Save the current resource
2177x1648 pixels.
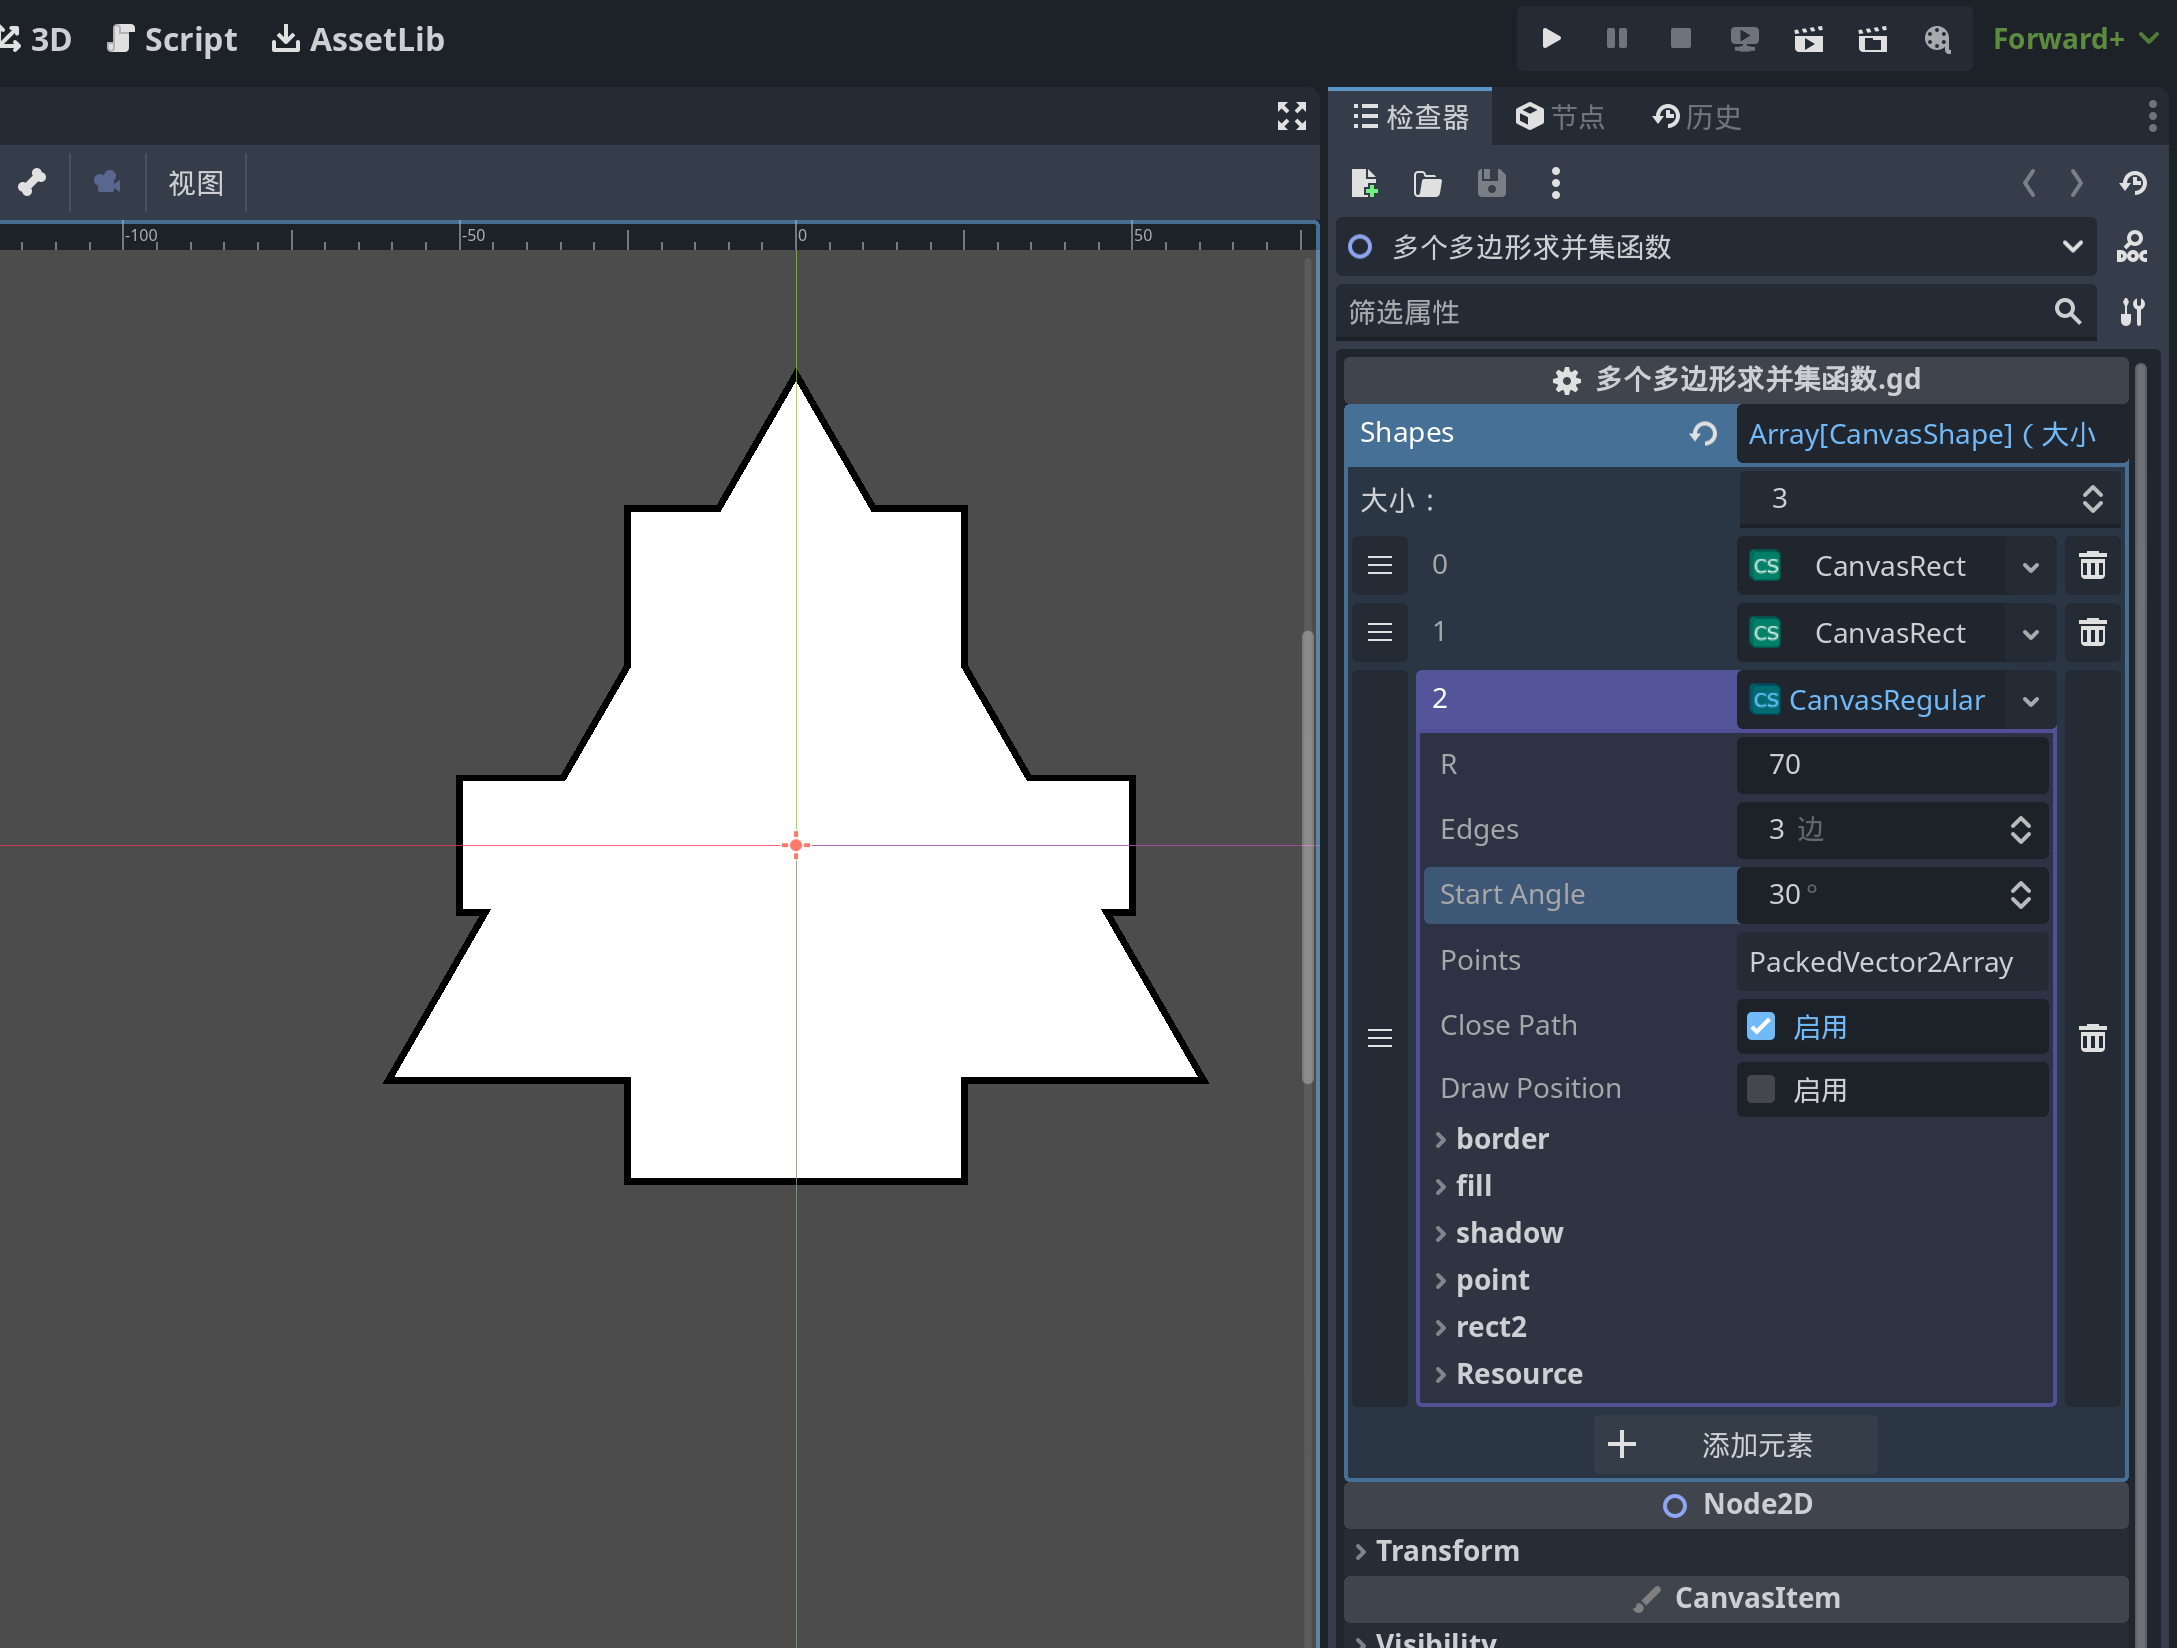click(x=1491, y=184)
